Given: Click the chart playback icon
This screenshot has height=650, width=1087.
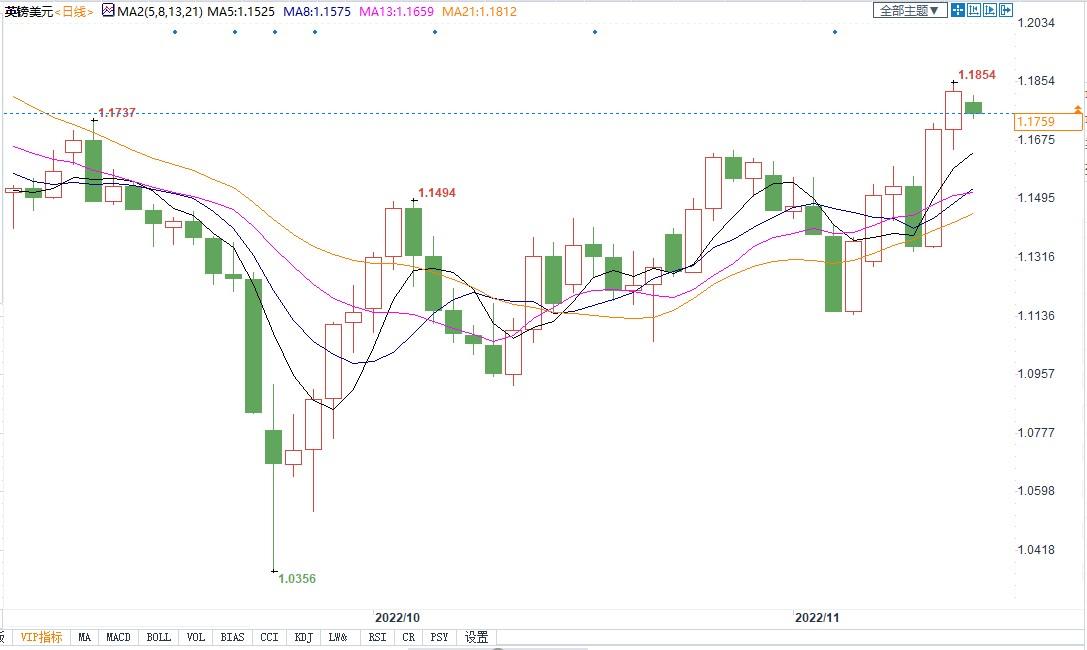Looking at the screenshot, I should (x=990, y=10).
